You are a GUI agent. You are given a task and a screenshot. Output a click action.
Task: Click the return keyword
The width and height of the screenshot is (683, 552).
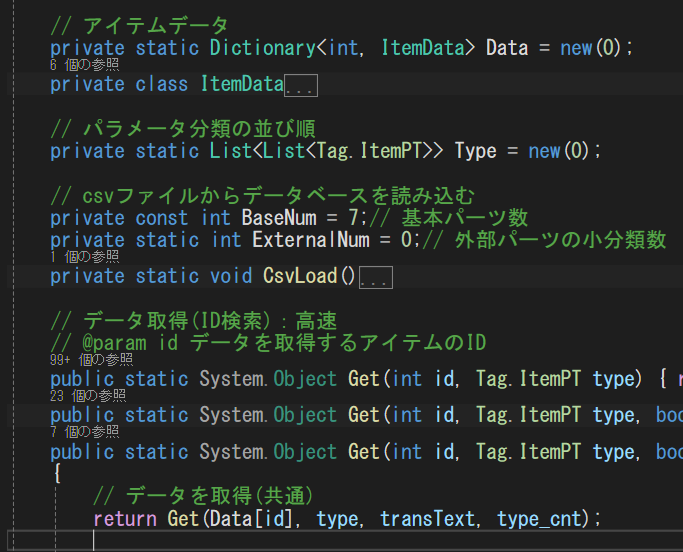click(125, 519)
